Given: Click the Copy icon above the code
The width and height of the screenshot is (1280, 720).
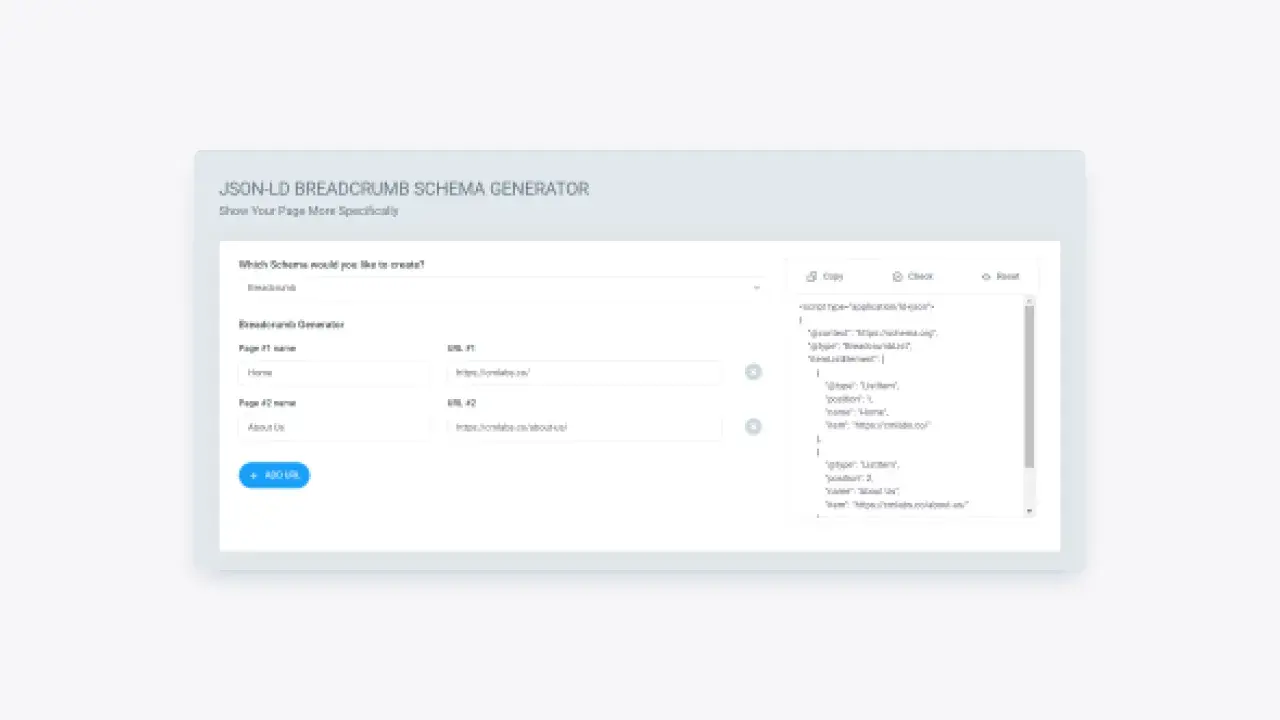Looking at the screenshot, I should (811, 276).
